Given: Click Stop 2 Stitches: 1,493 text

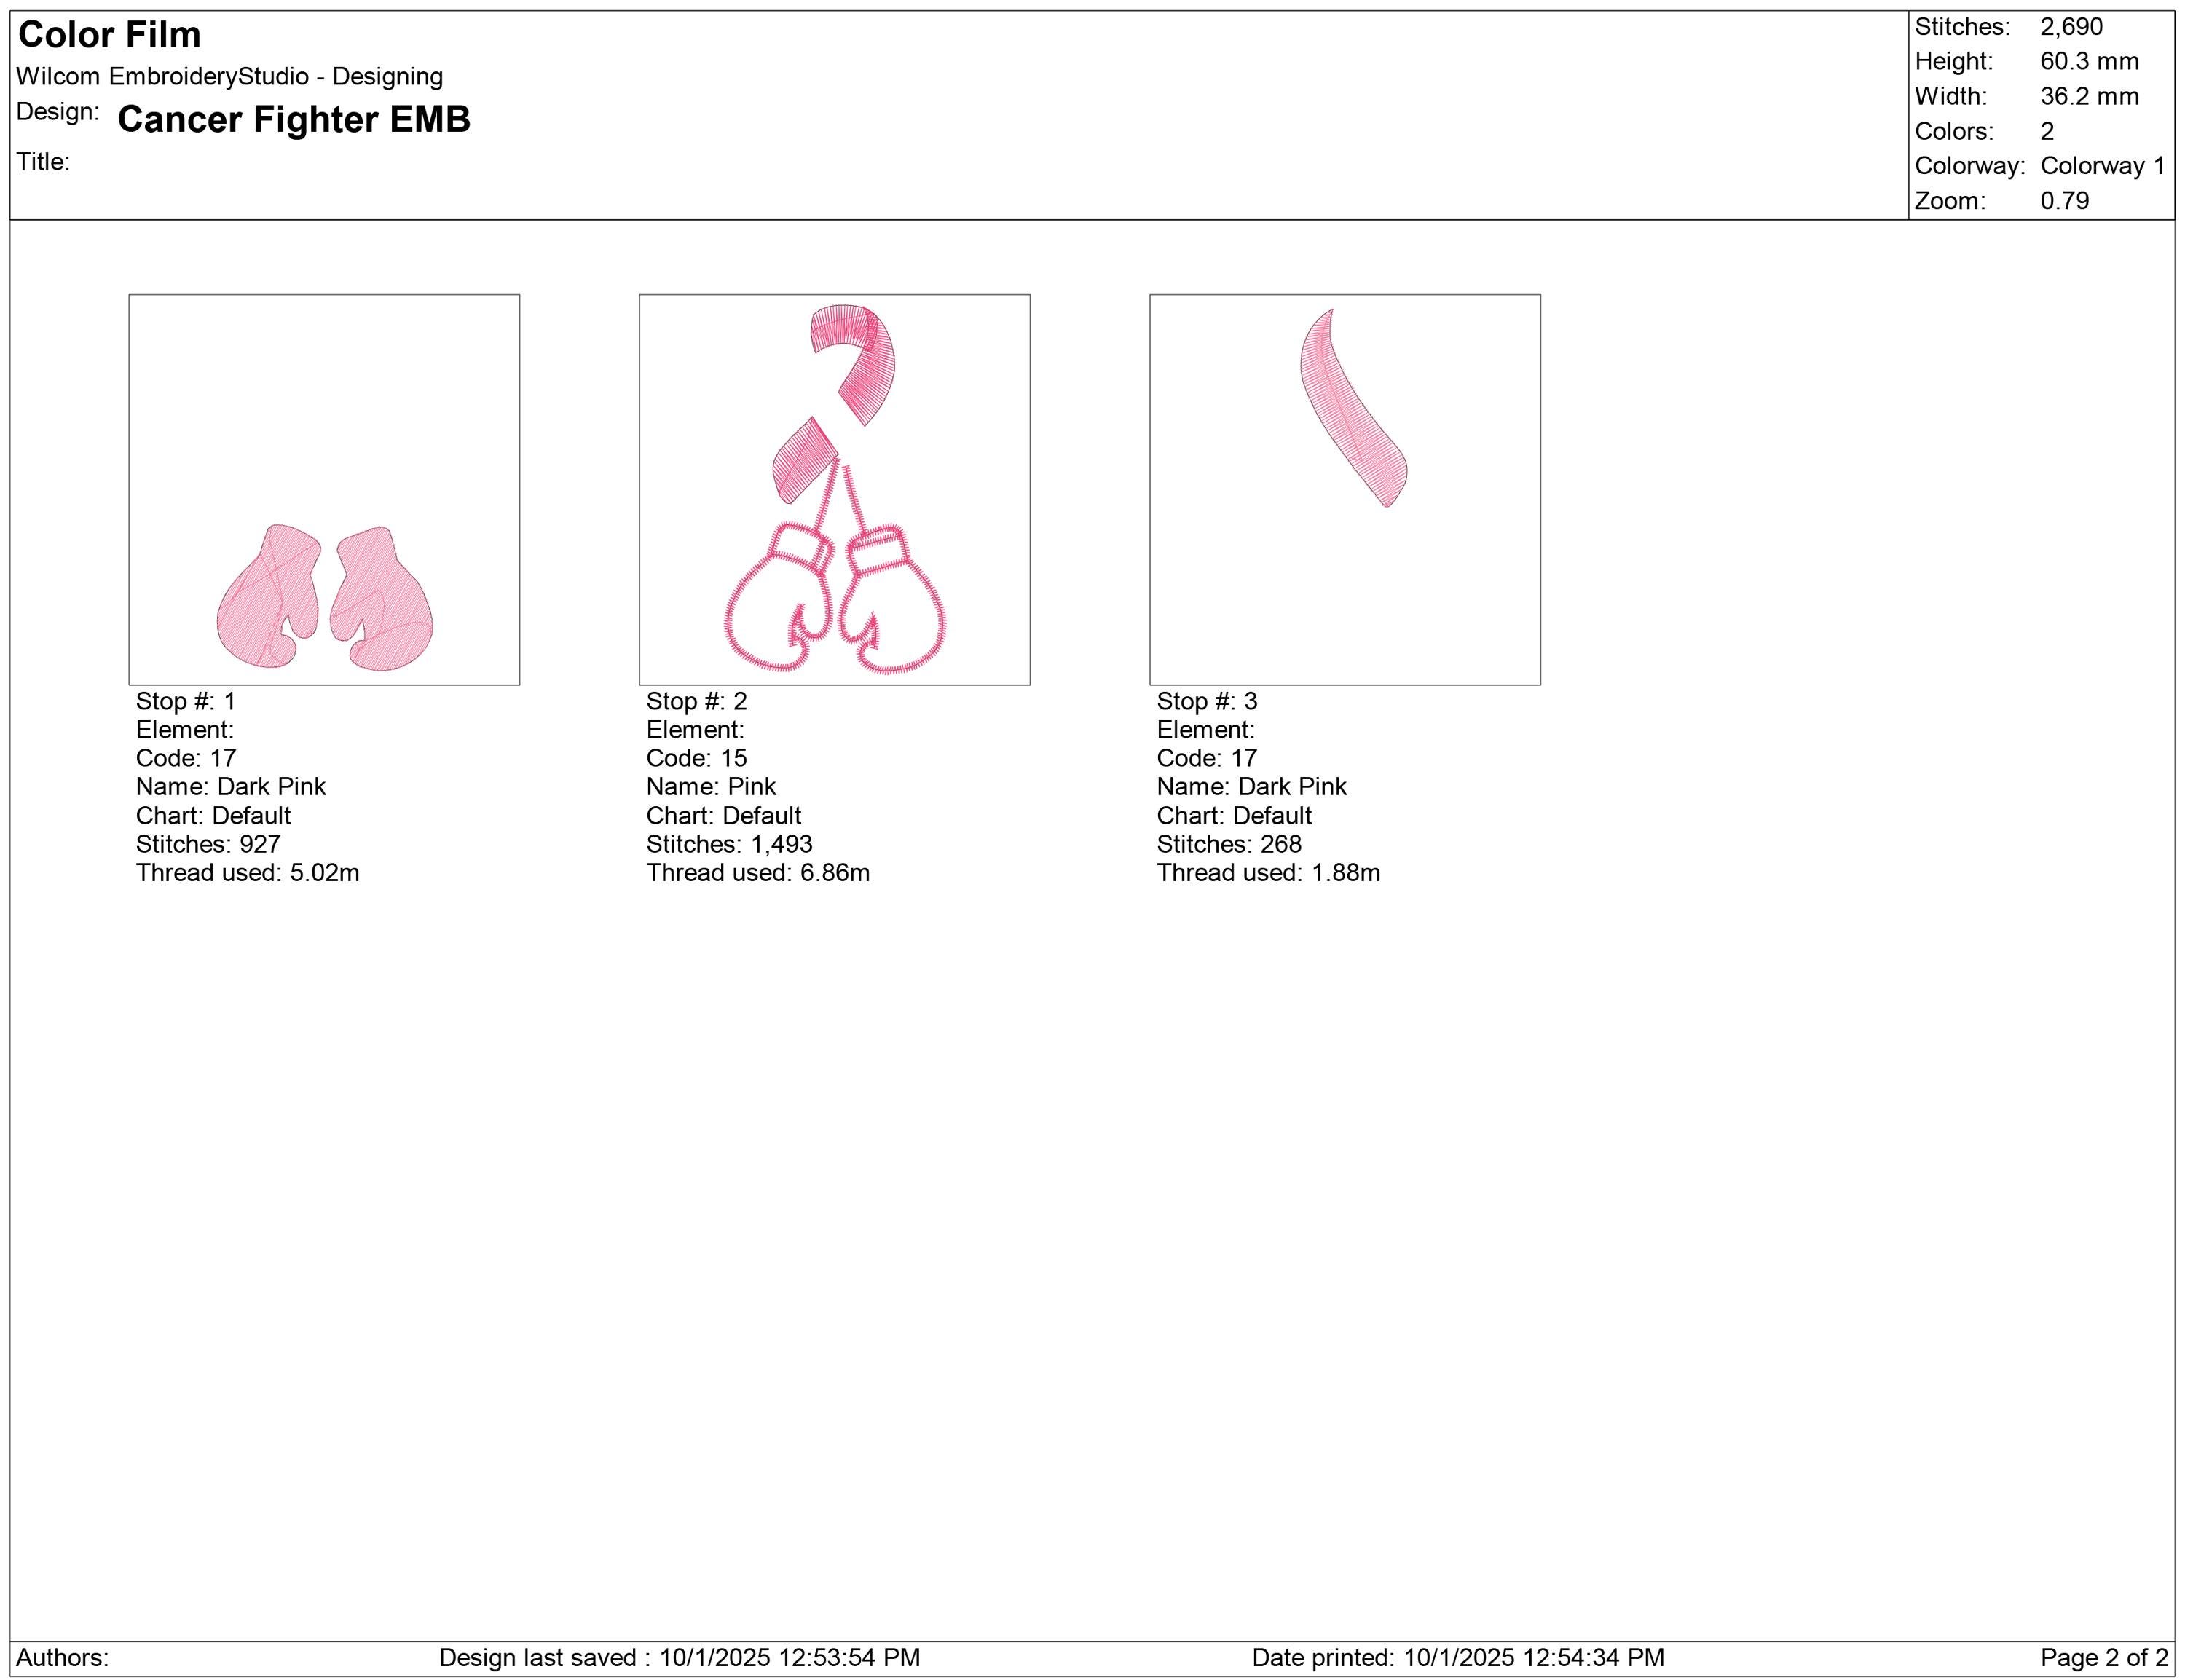Looking at the screenshot, I should coord(729,844).
